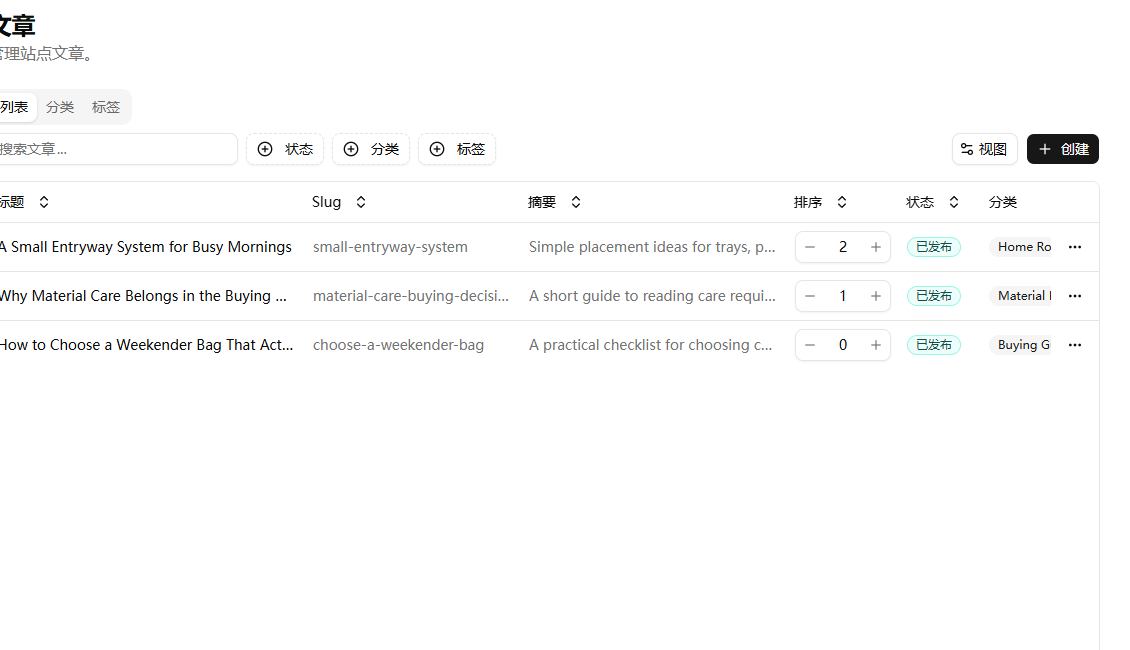Click sort value 0 in Weekender Bag row
The width and height of the screenshot is (1130, 650).
click(842, 345)
